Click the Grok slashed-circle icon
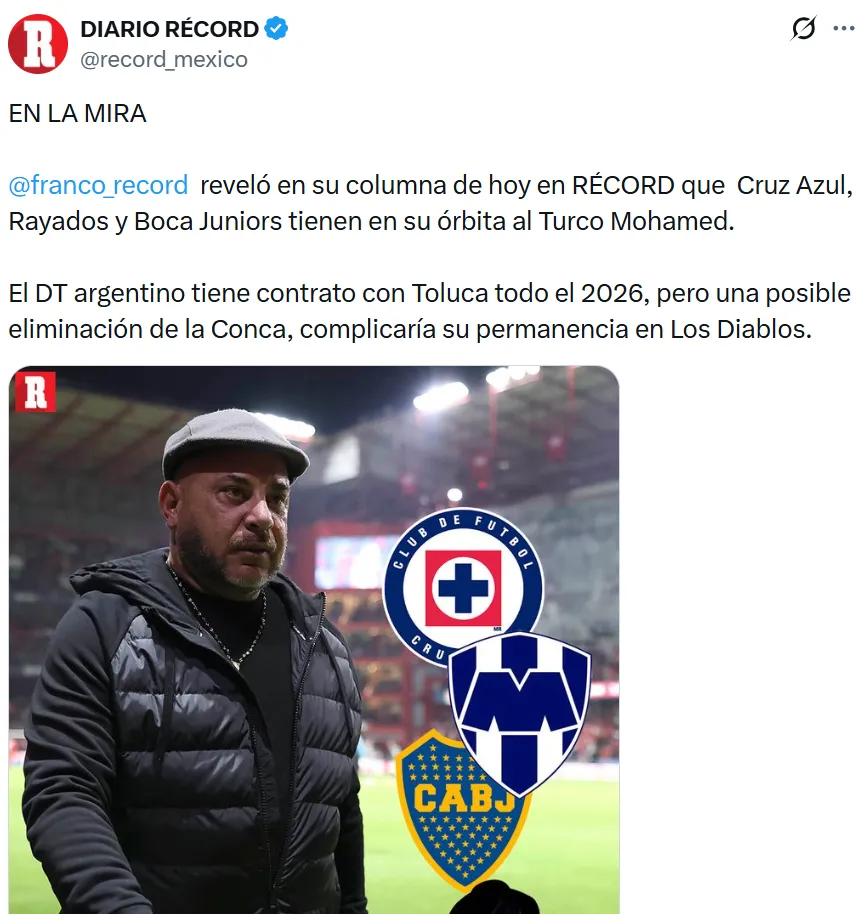The height and width of the screenshot is (914, 867). [803, 28]
